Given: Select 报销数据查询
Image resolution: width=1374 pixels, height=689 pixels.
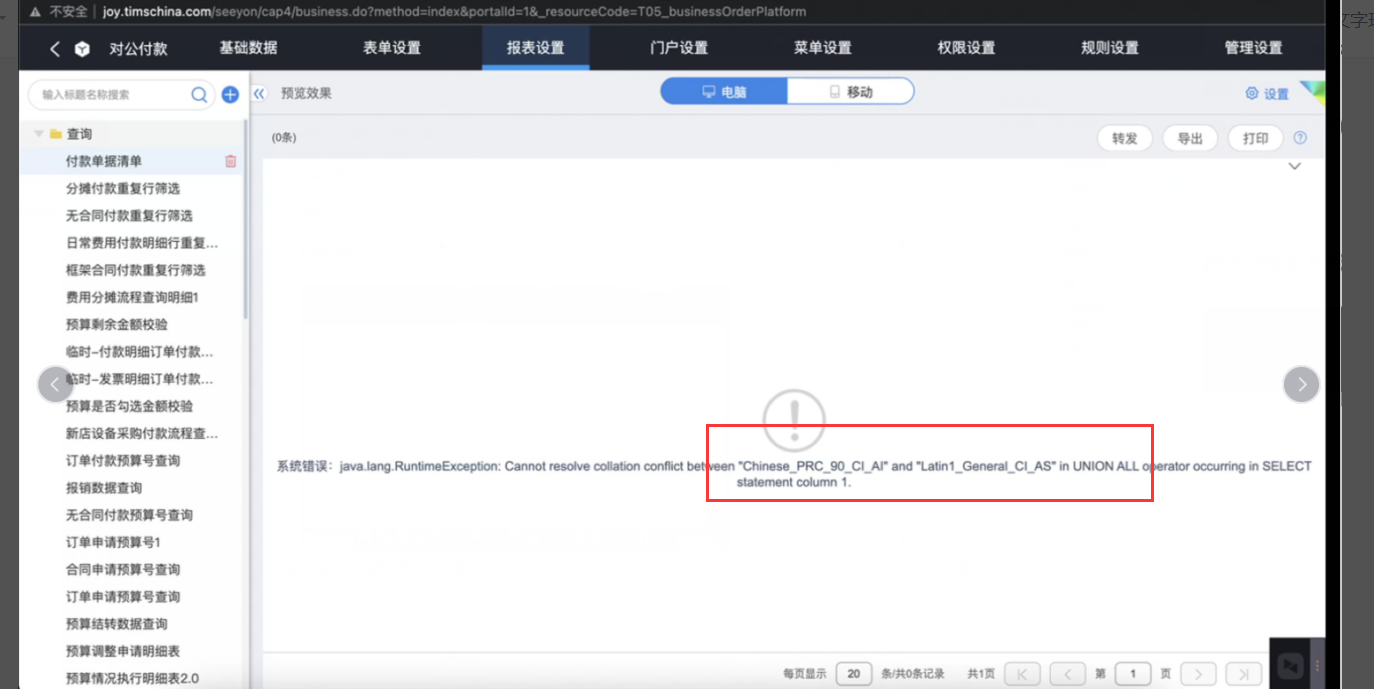Looking at the screenshot, I should [x=104, y=488].
